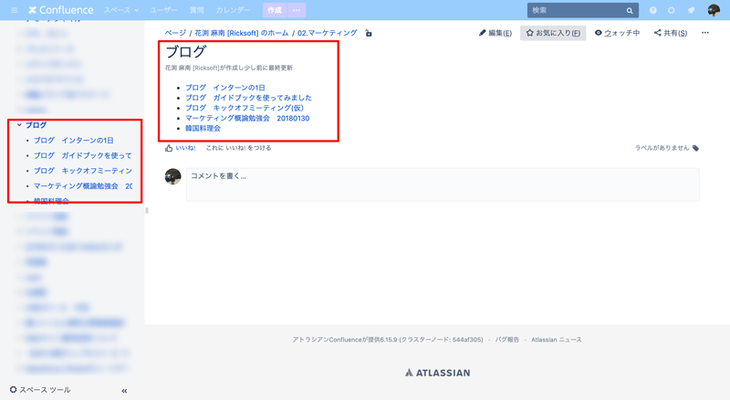Open the page more-actions ellipsis menu
Image resolution: width=730 pixels, height=400 pixels.
[705, 33]
